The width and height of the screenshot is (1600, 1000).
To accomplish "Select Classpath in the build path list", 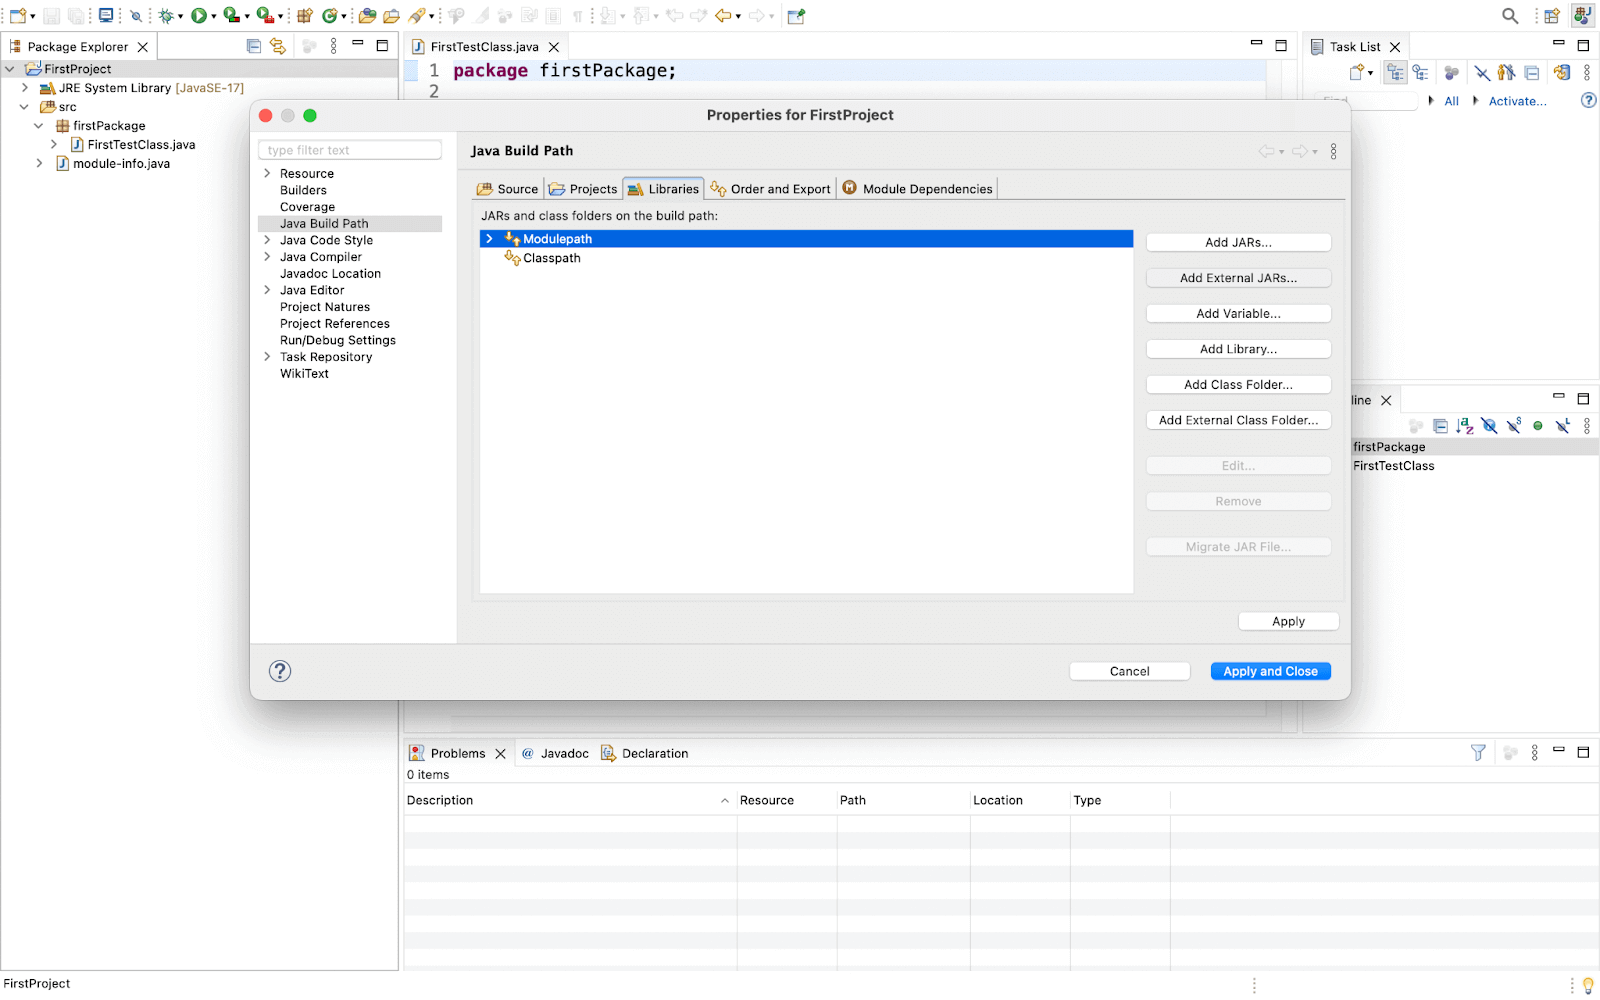I will (551, 258).
